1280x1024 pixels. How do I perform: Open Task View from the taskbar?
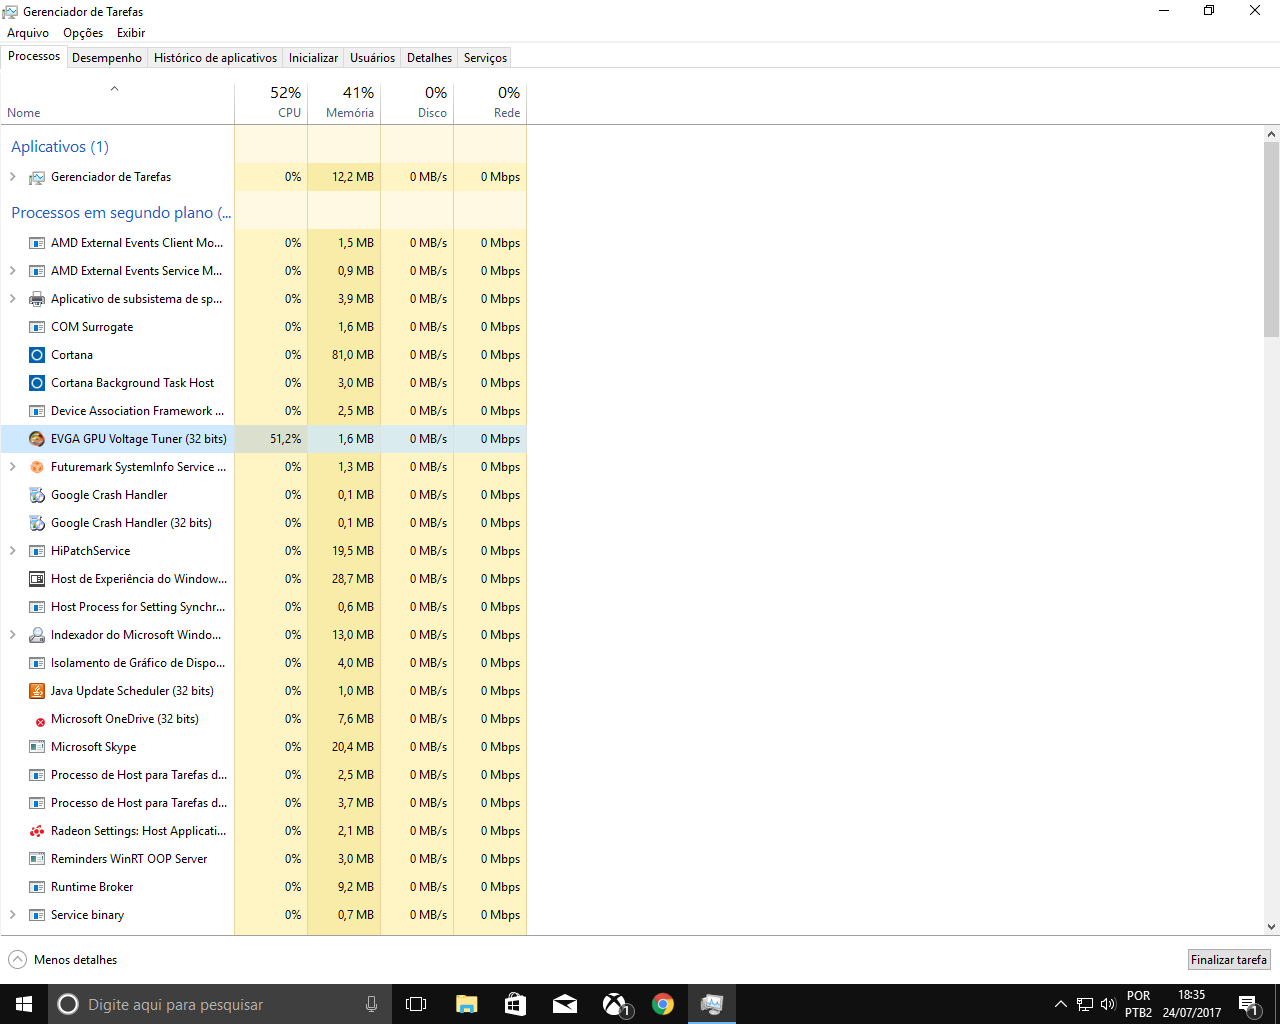416,1004
